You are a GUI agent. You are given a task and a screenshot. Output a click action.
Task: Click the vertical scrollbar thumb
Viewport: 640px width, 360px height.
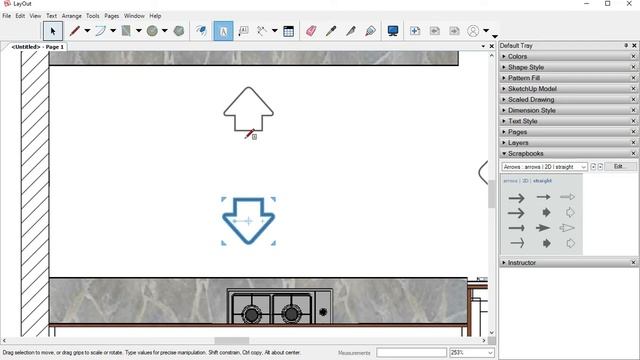492,194
